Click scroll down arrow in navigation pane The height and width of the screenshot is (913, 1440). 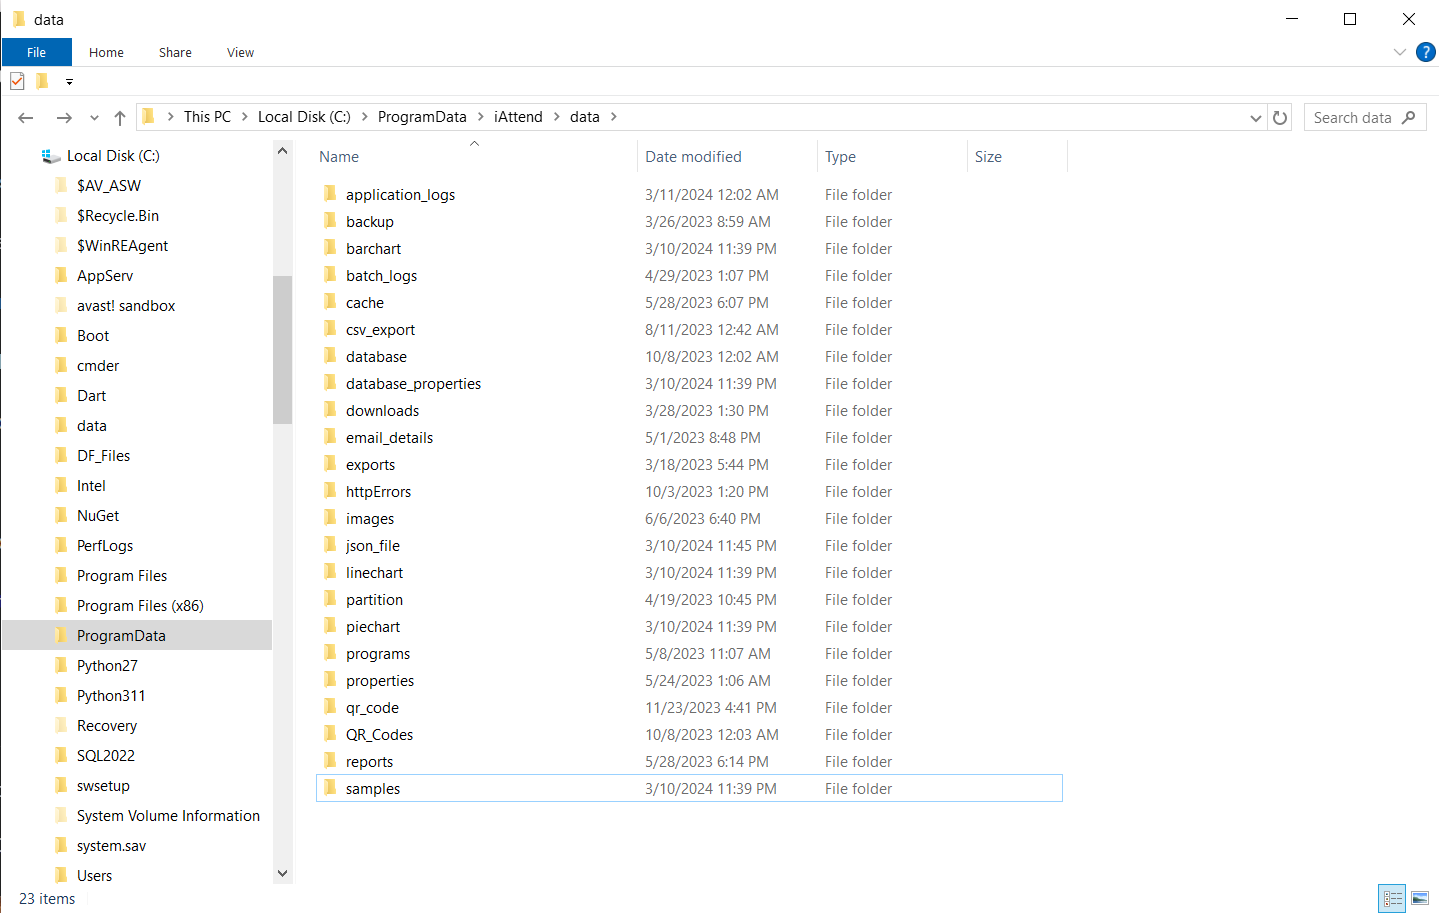coord(282,873)
